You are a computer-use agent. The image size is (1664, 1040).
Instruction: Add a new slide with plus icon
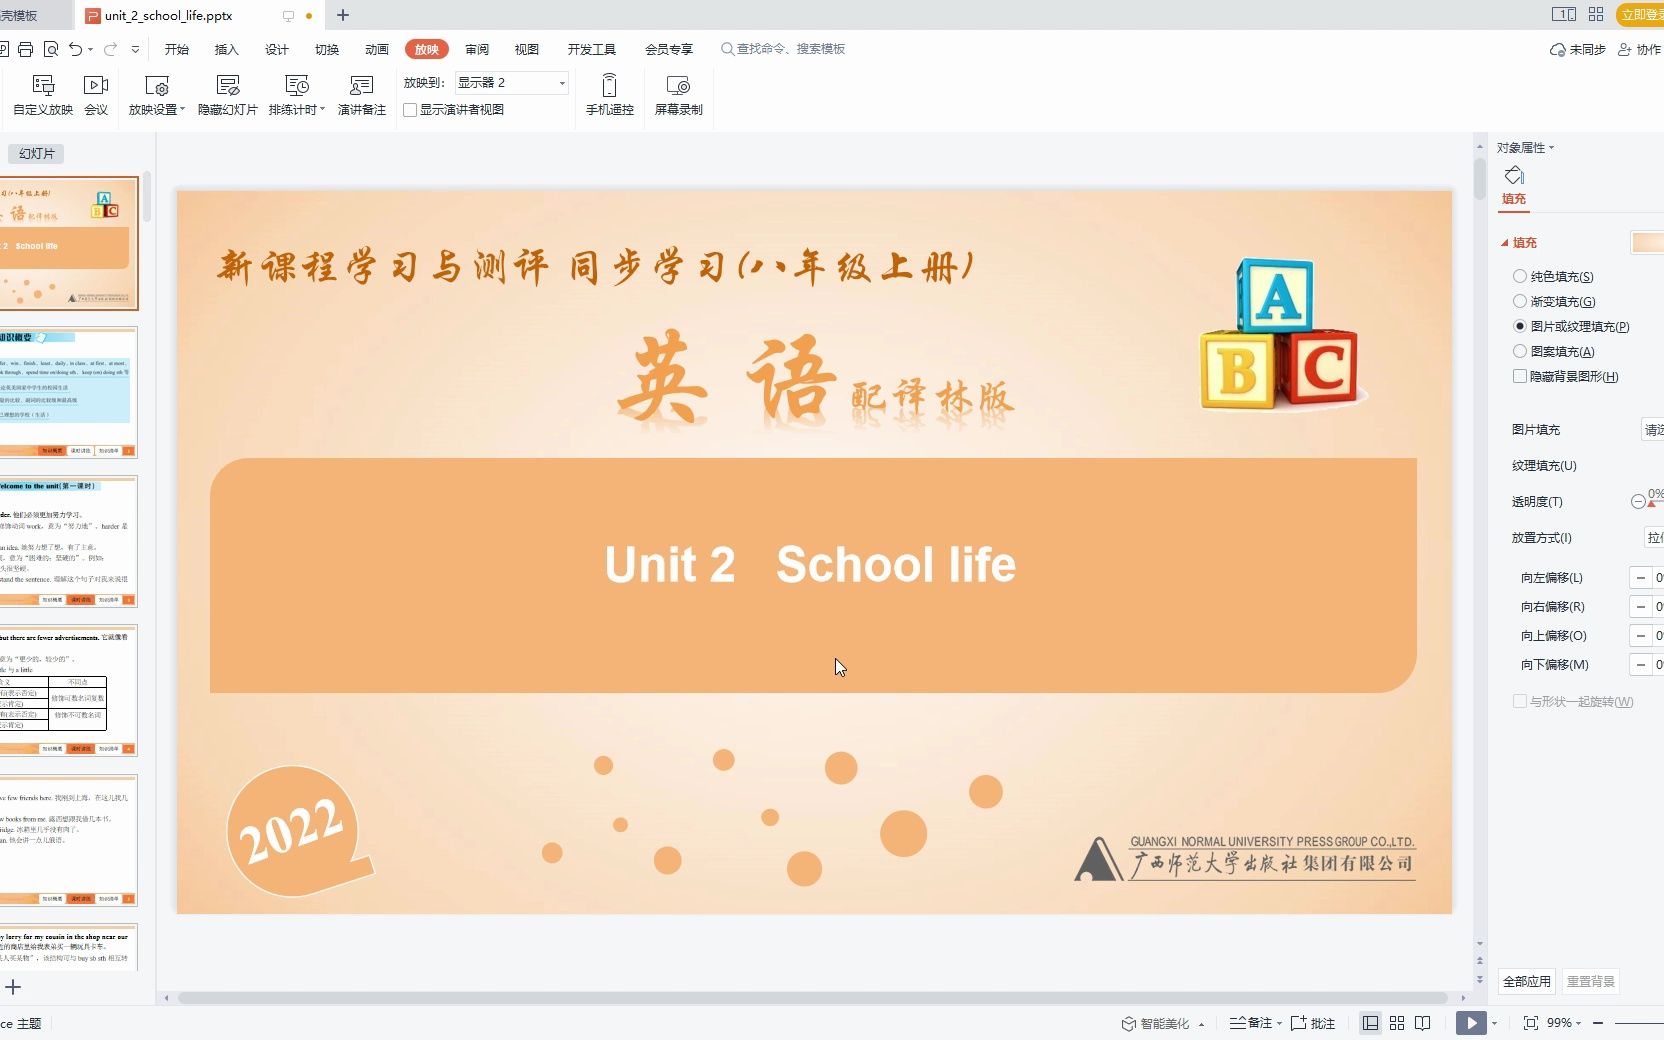(x=13, y=987)
